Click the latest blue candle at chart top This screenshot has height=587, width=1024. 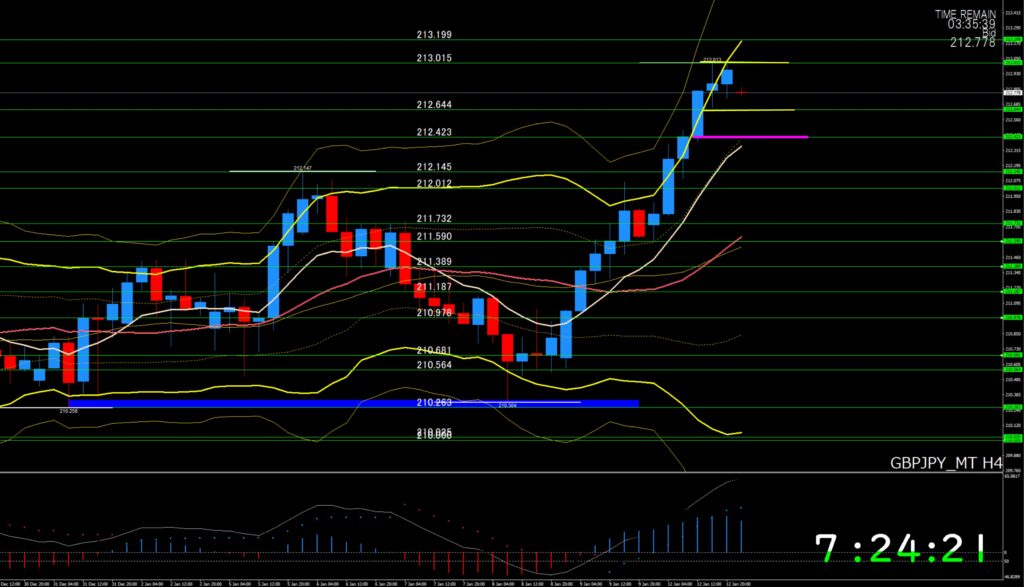tap(727, 76)
